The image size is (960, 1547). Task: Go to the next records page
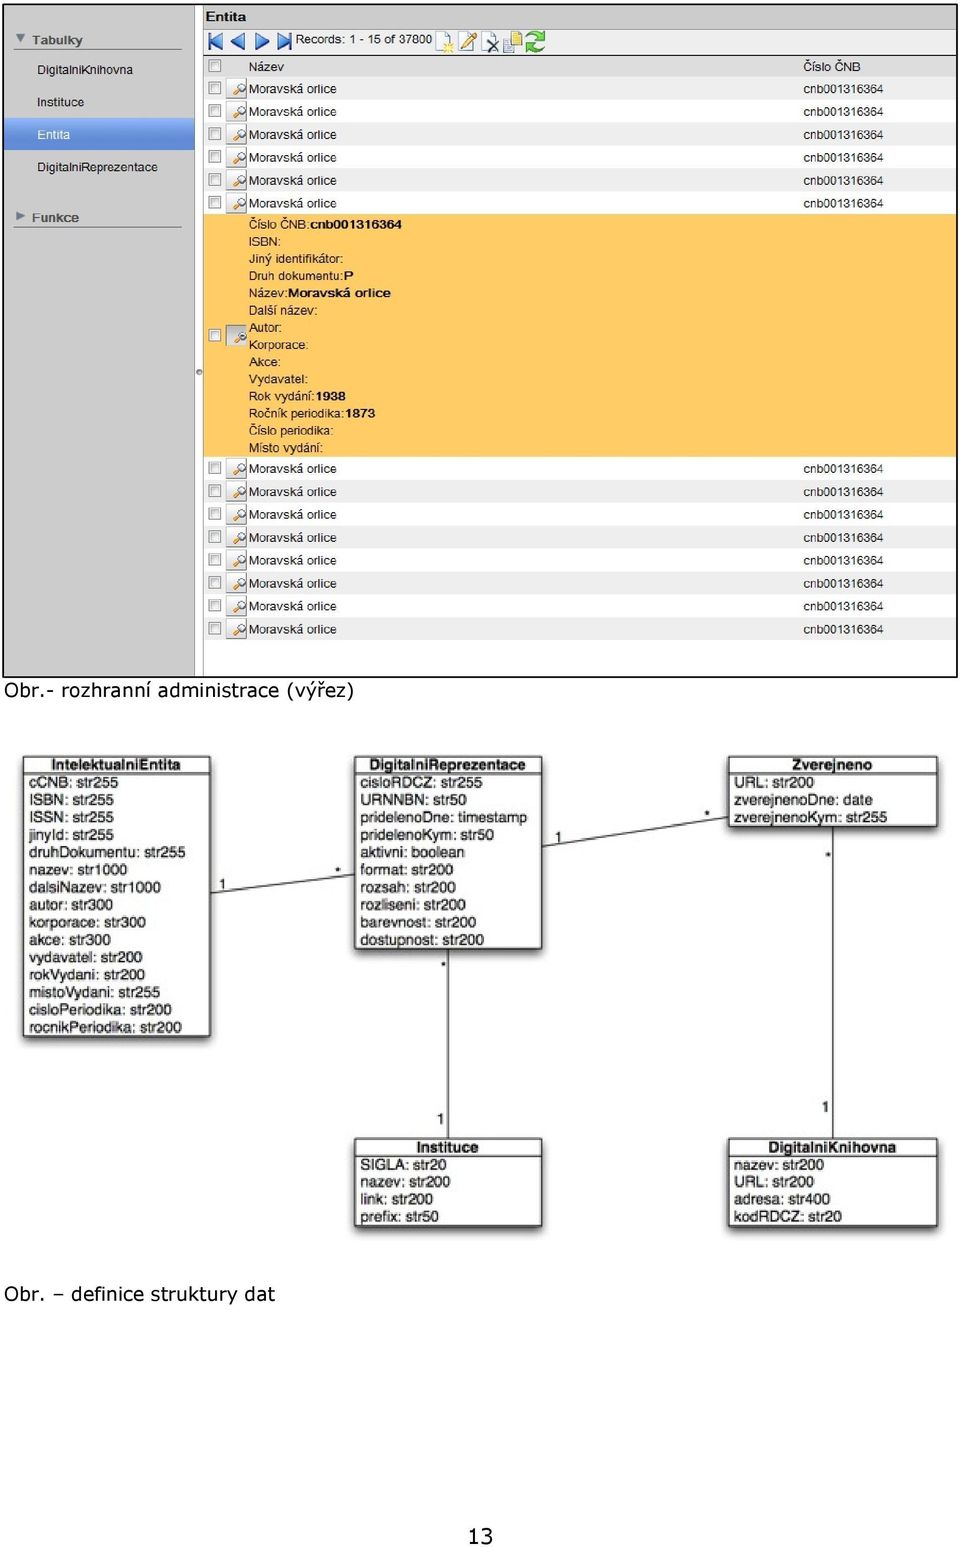pyautogui.click(x=262, y=41)
